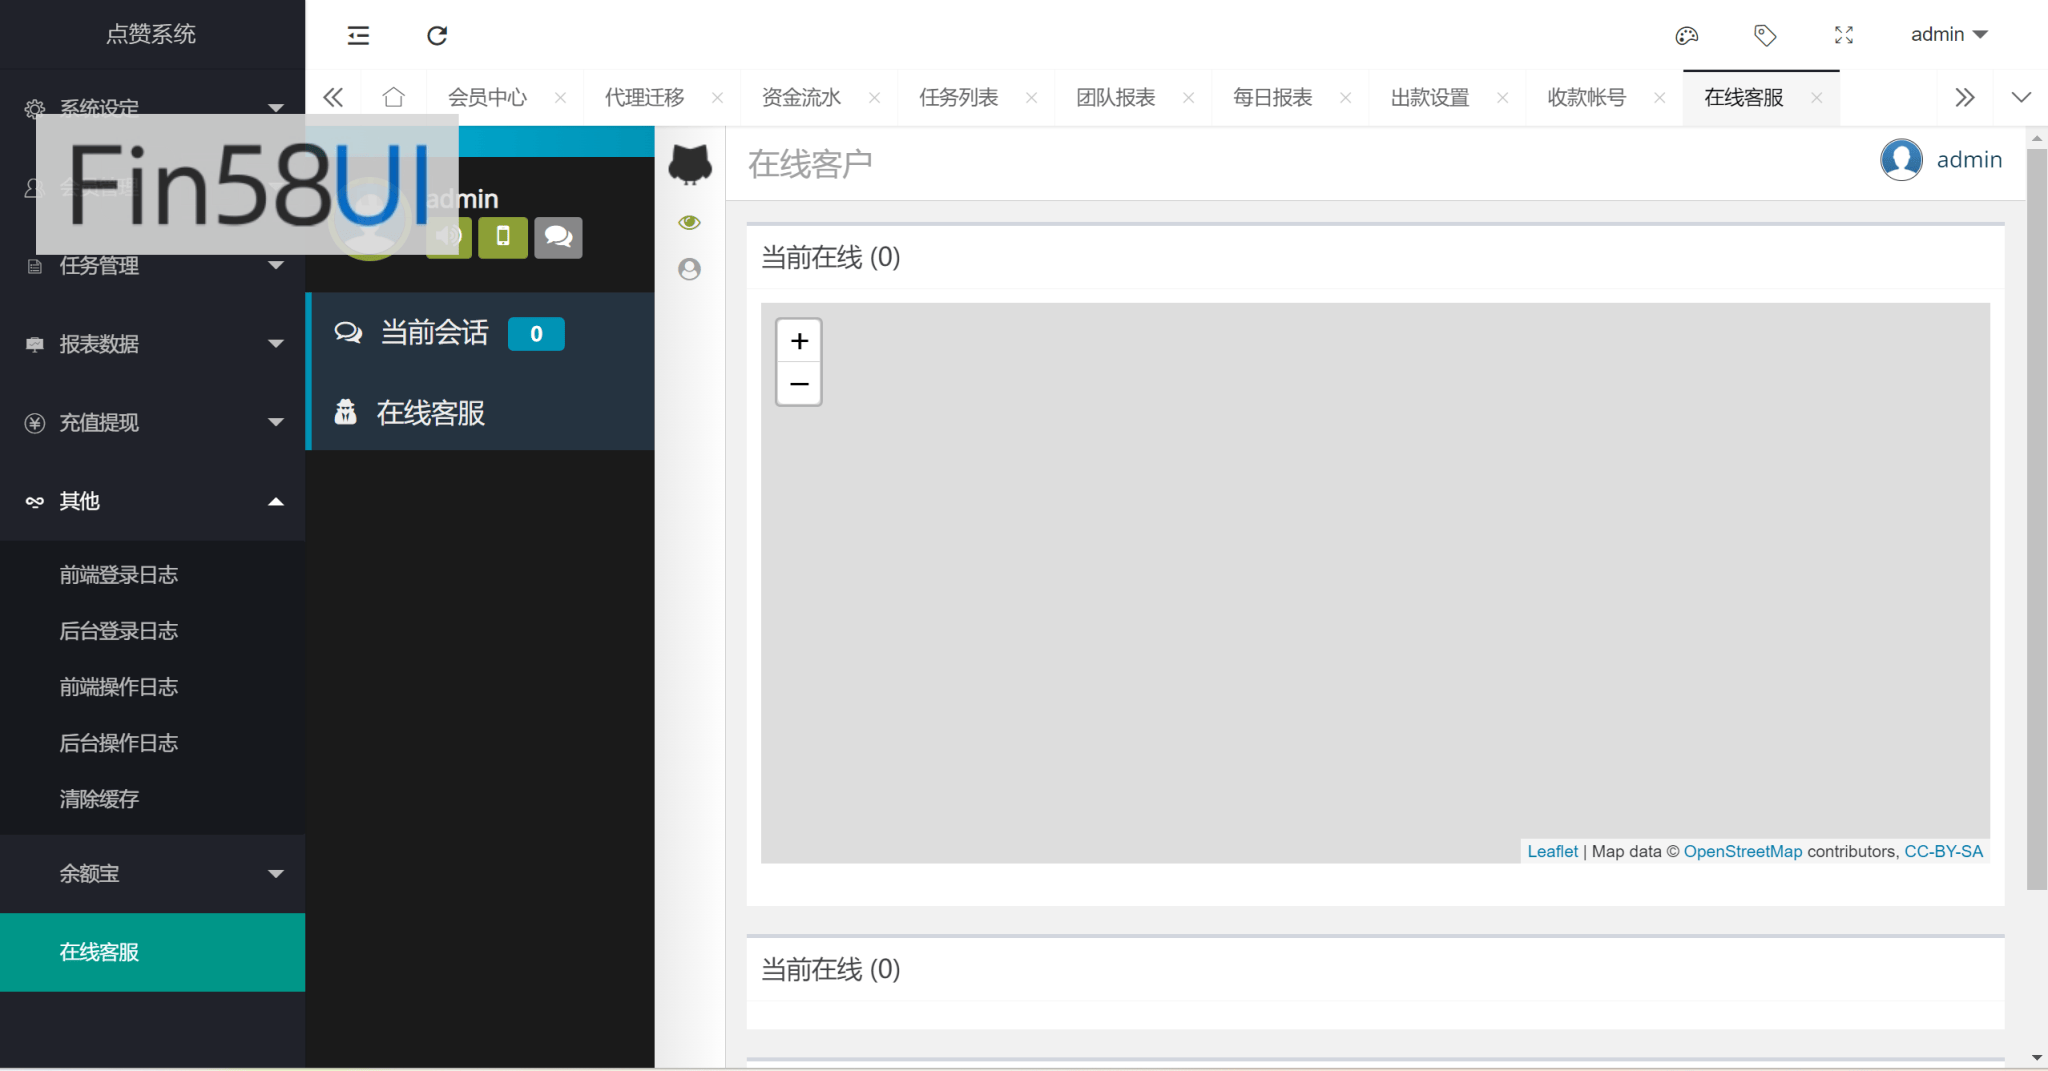The height and width of the screenshot is (1071, 2048).
Task: Click the black cat logo icon
Action: pyautogui.click(x=690, y=164)
